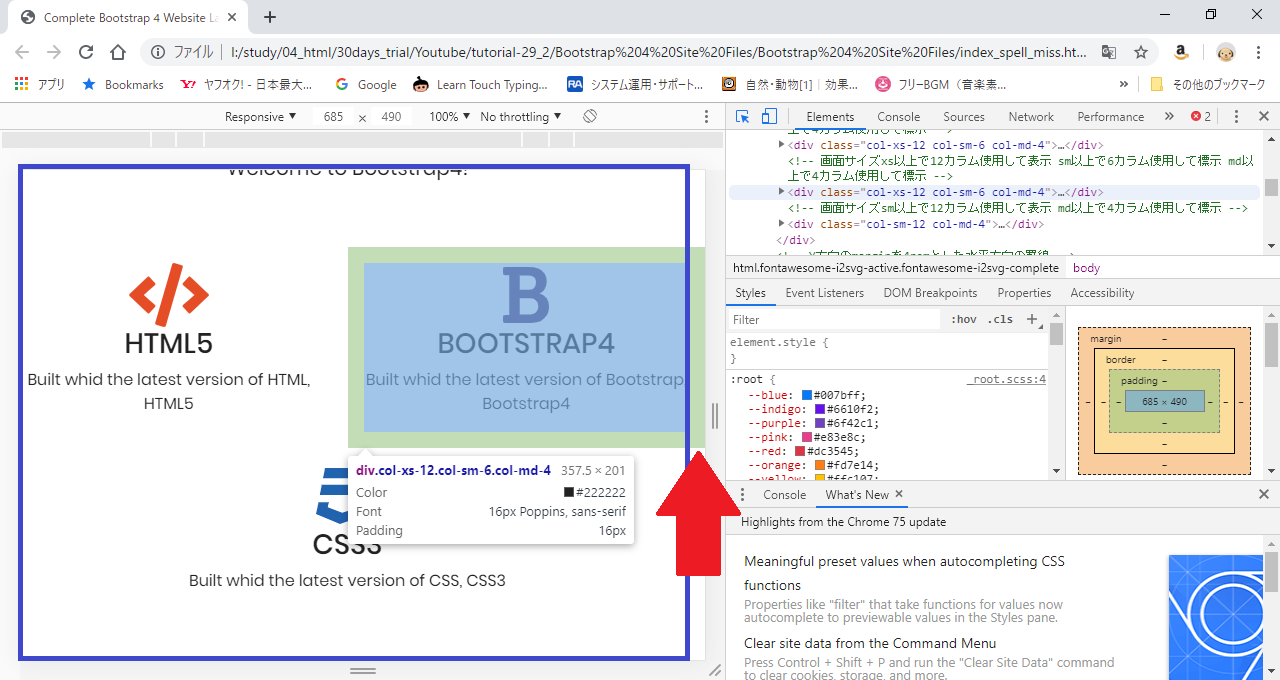Click Chrome forward navigation arrow
Screen dimensions: 1280x680
pos(54,52)
